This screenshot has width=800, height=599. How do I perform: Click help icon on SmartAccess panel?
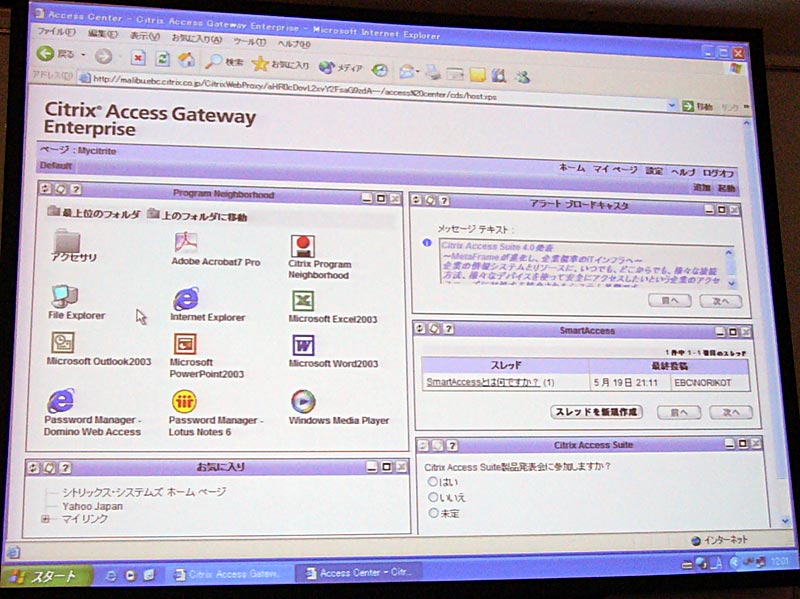[x=448, y=329]
